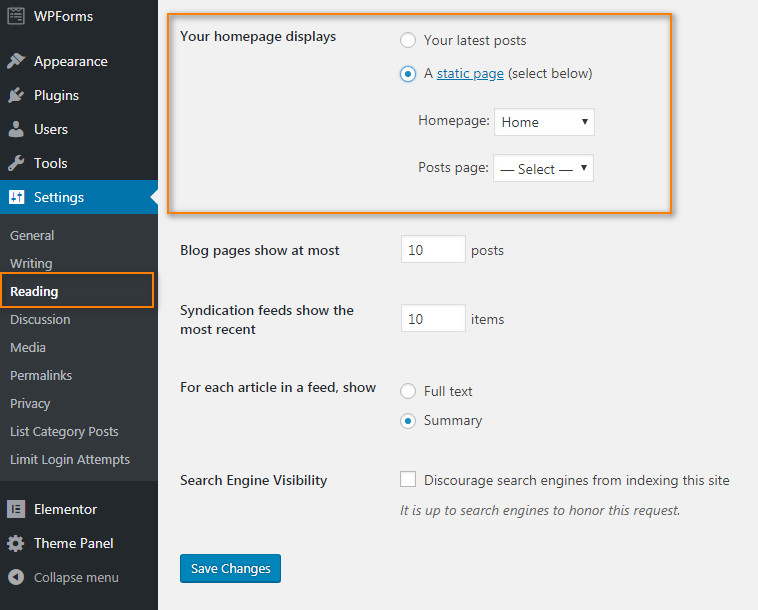Click the 'Blog pages show at most' field
Viewport: 758px width, 610px height.
(433, 249)
